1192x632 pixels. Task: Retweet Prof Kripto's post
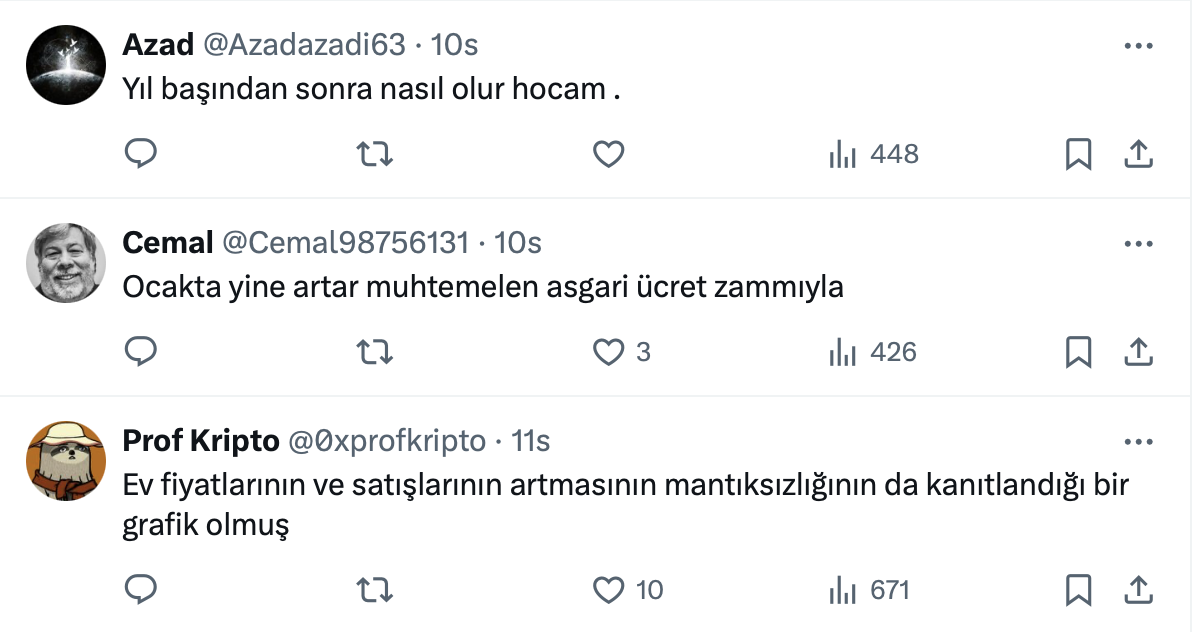click(375, 590)
